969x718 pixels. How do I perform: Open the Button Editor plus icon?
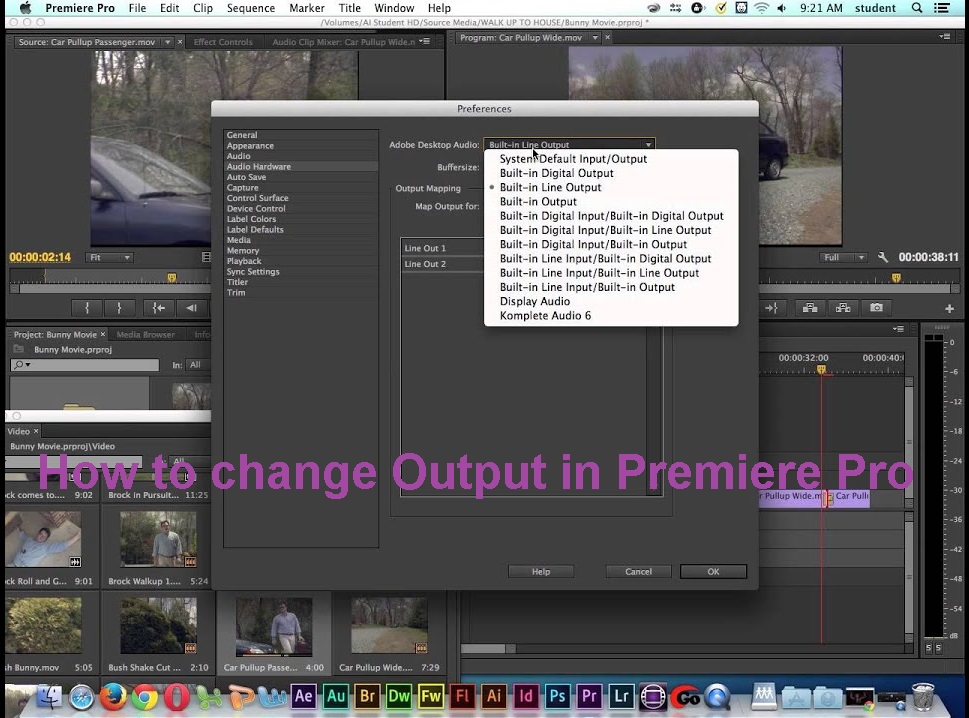tap(948, 307)
